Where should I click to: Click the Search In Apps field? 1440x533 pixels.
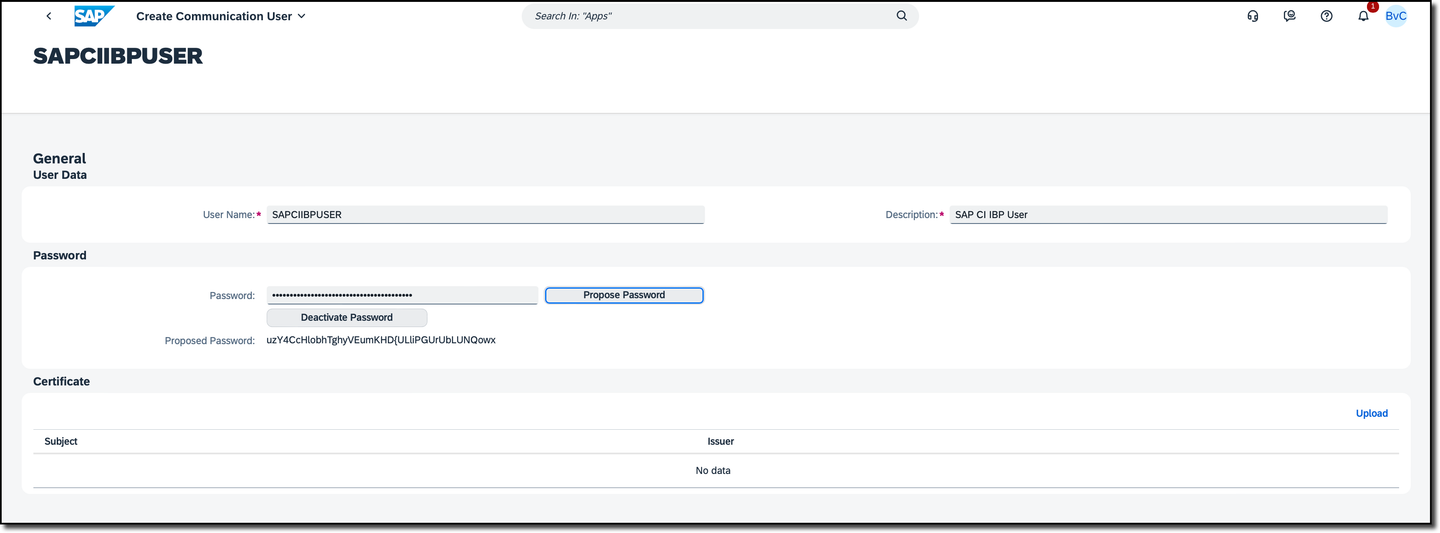pyautogui.click(x=710, y=16)
